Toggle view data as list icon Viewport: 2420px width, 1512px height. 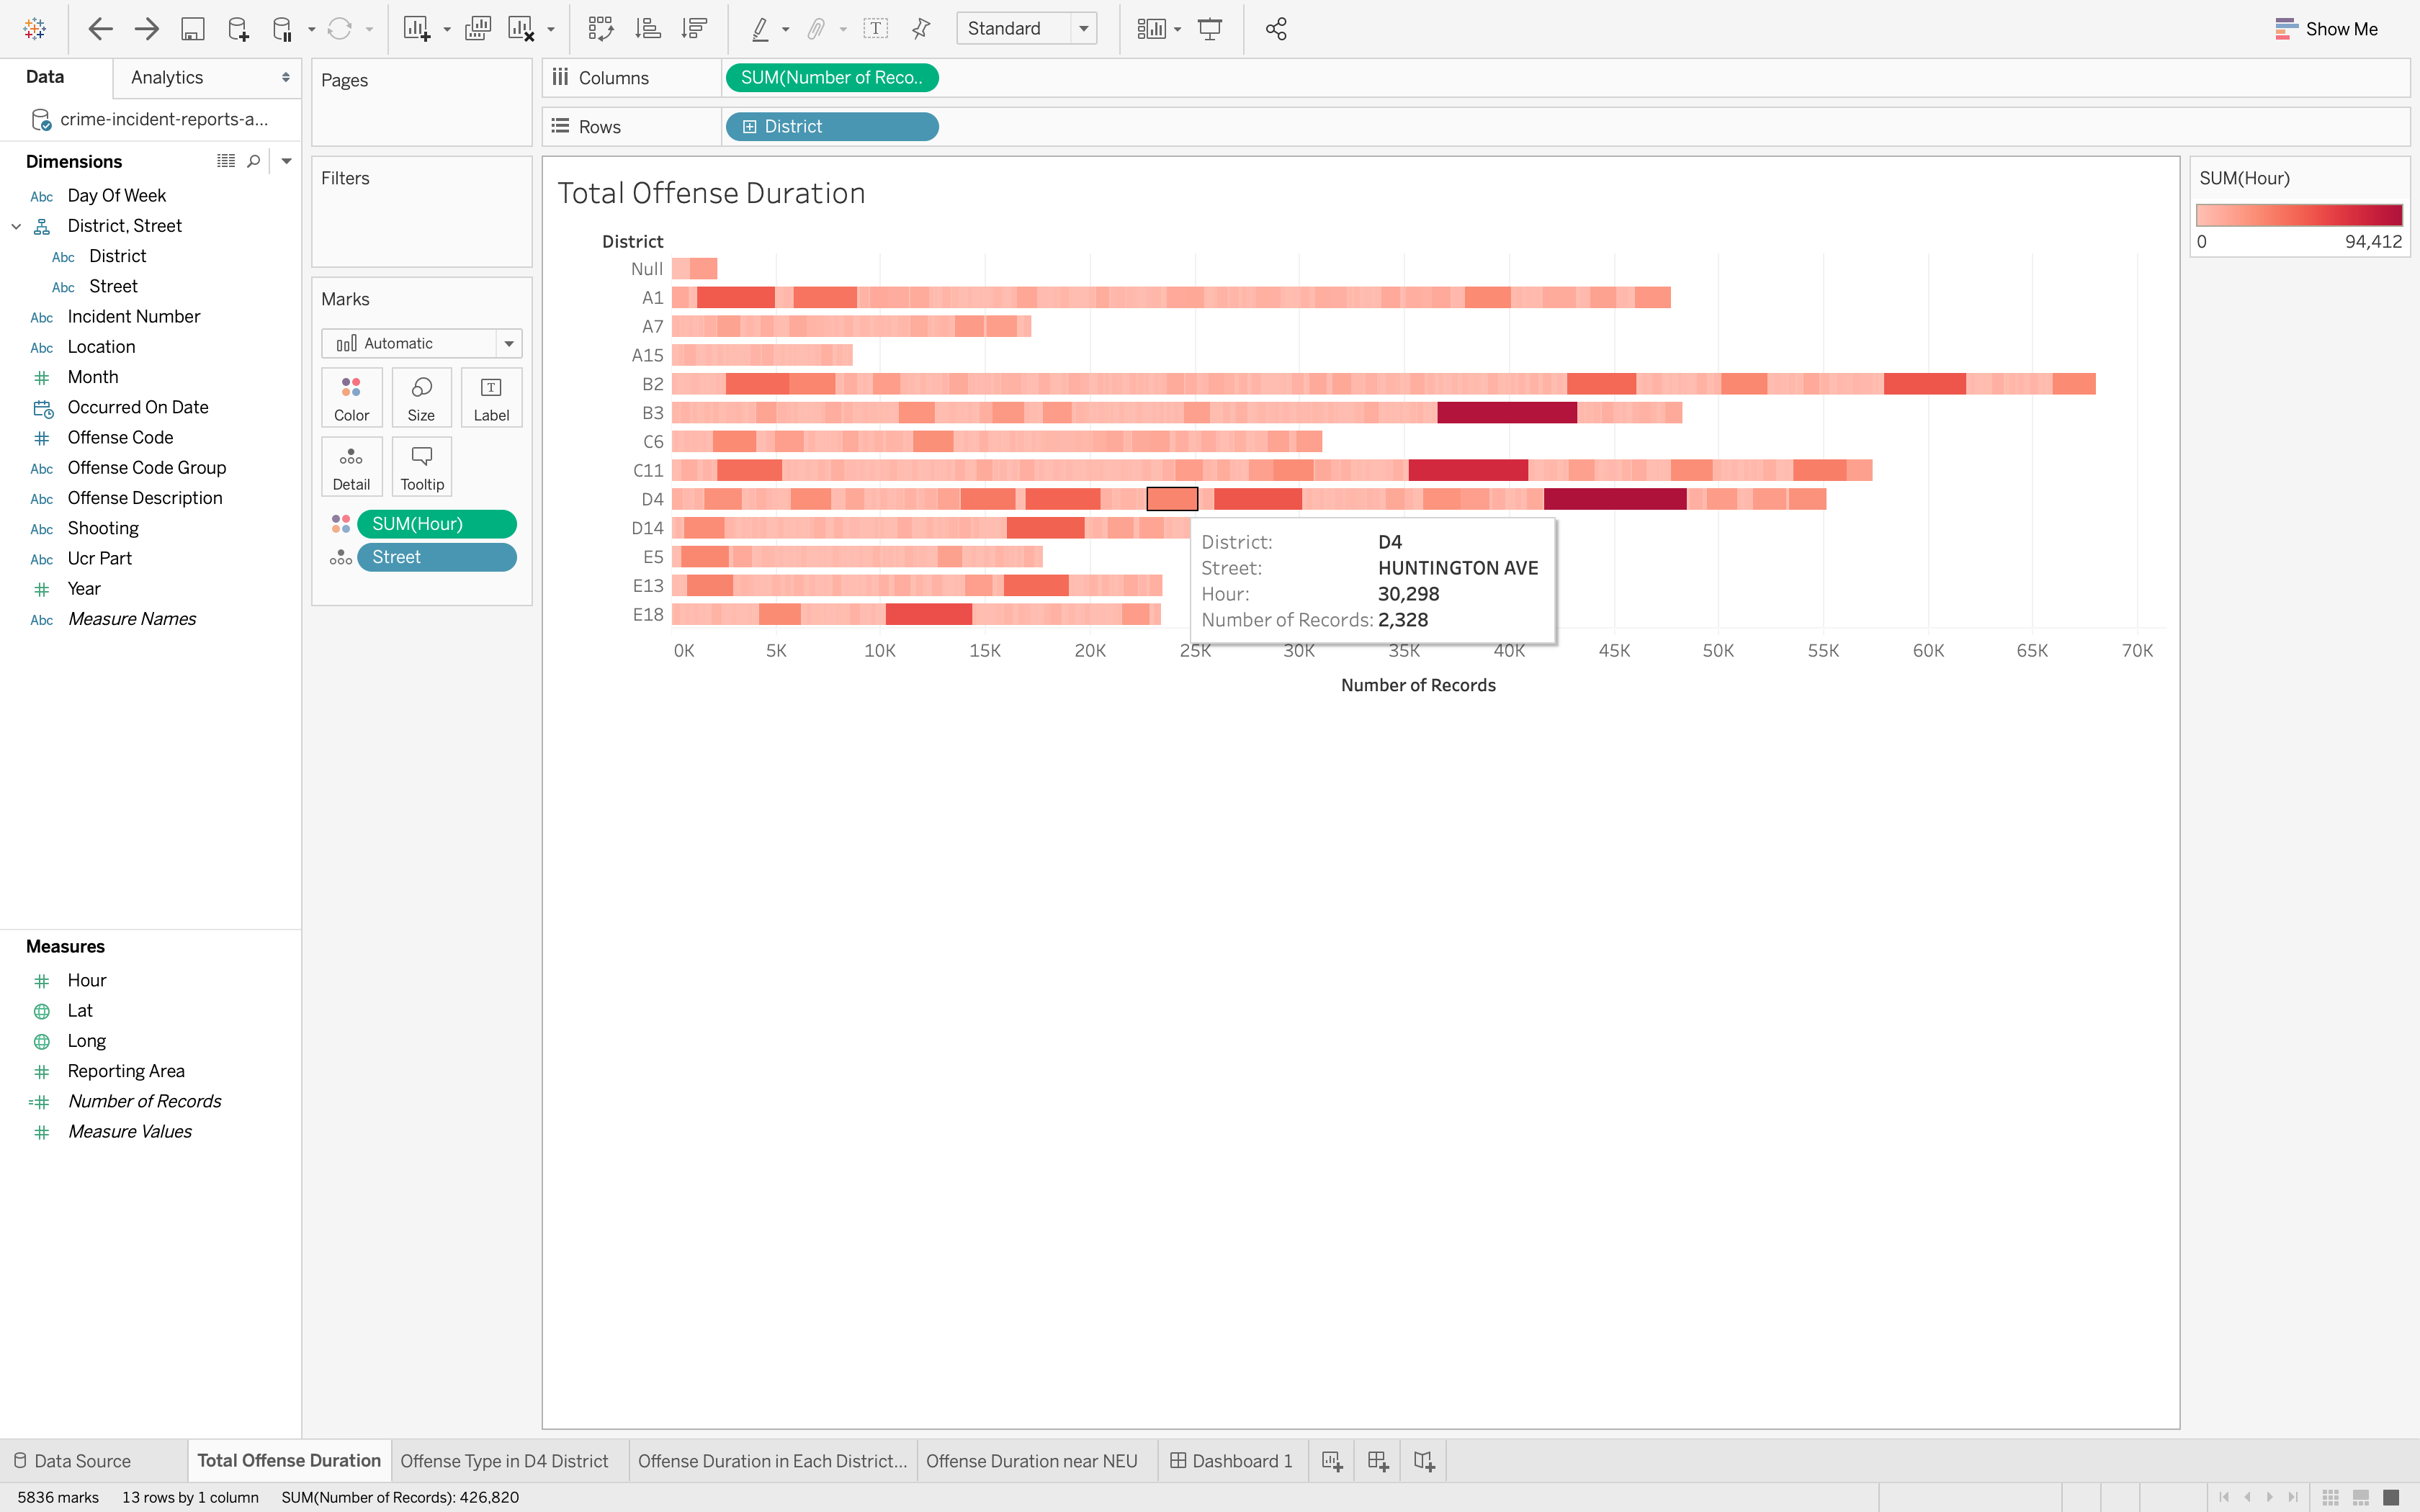pos(226,161)
